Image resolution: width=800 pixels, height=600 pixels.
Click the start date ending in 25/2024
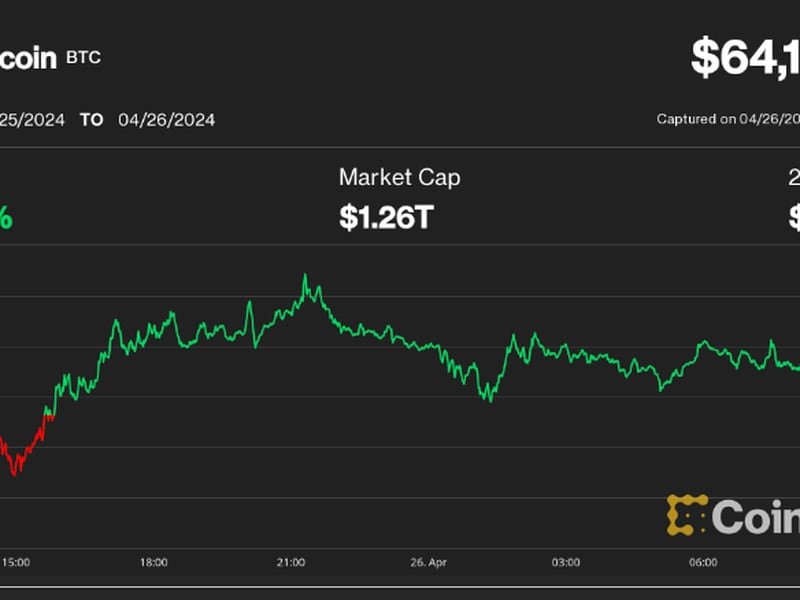pyautogui.click(x=32, y=120)
